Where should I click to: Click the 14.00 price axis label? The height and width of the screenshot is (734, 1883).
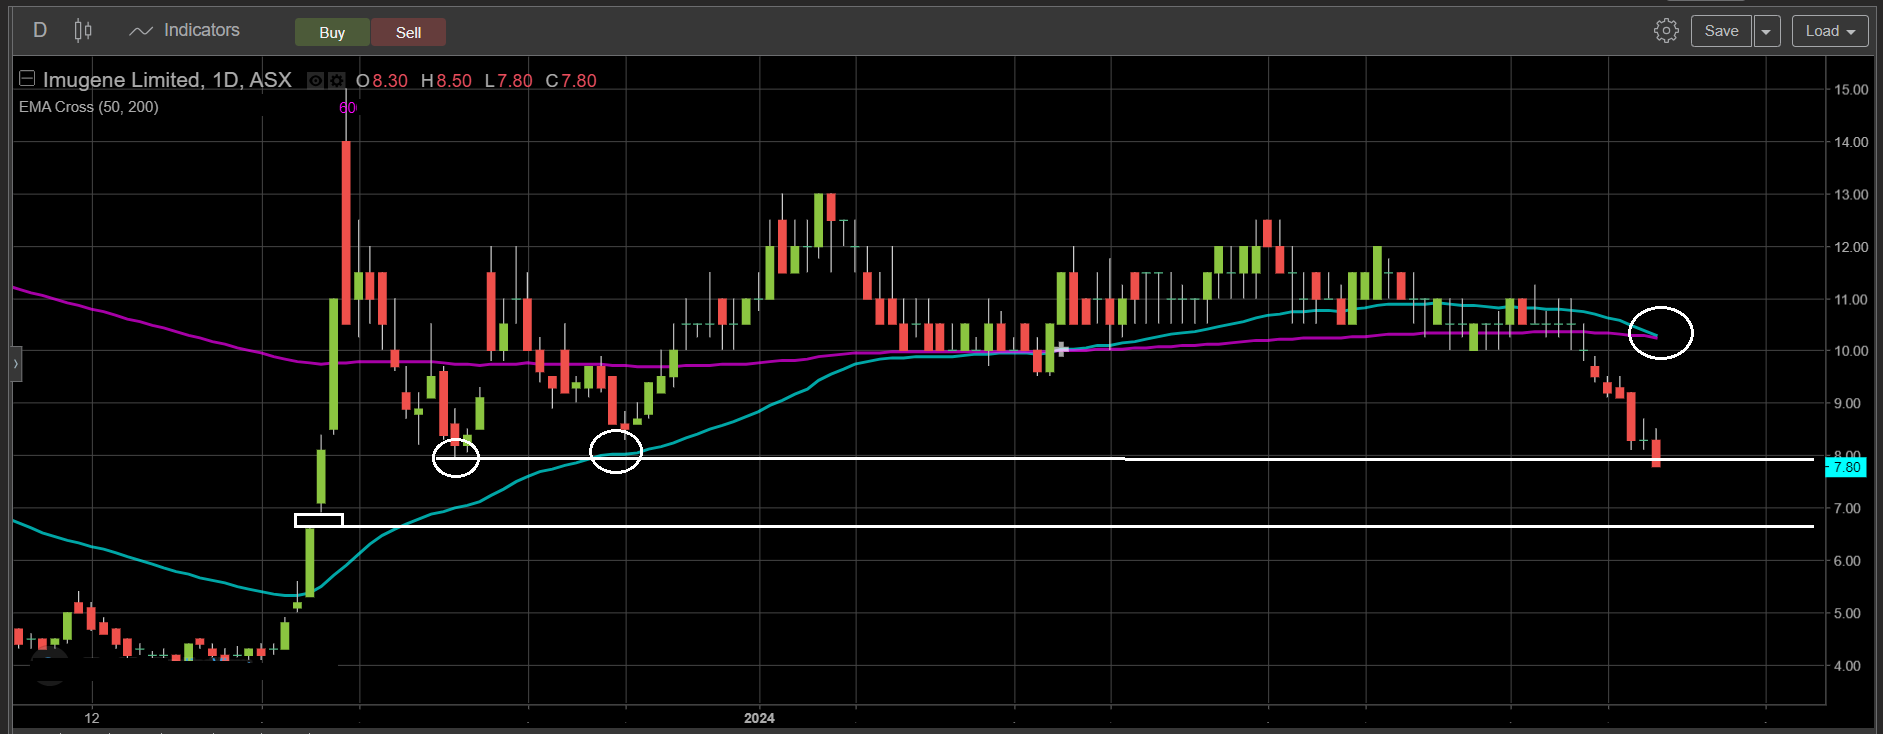[1850, 142]
